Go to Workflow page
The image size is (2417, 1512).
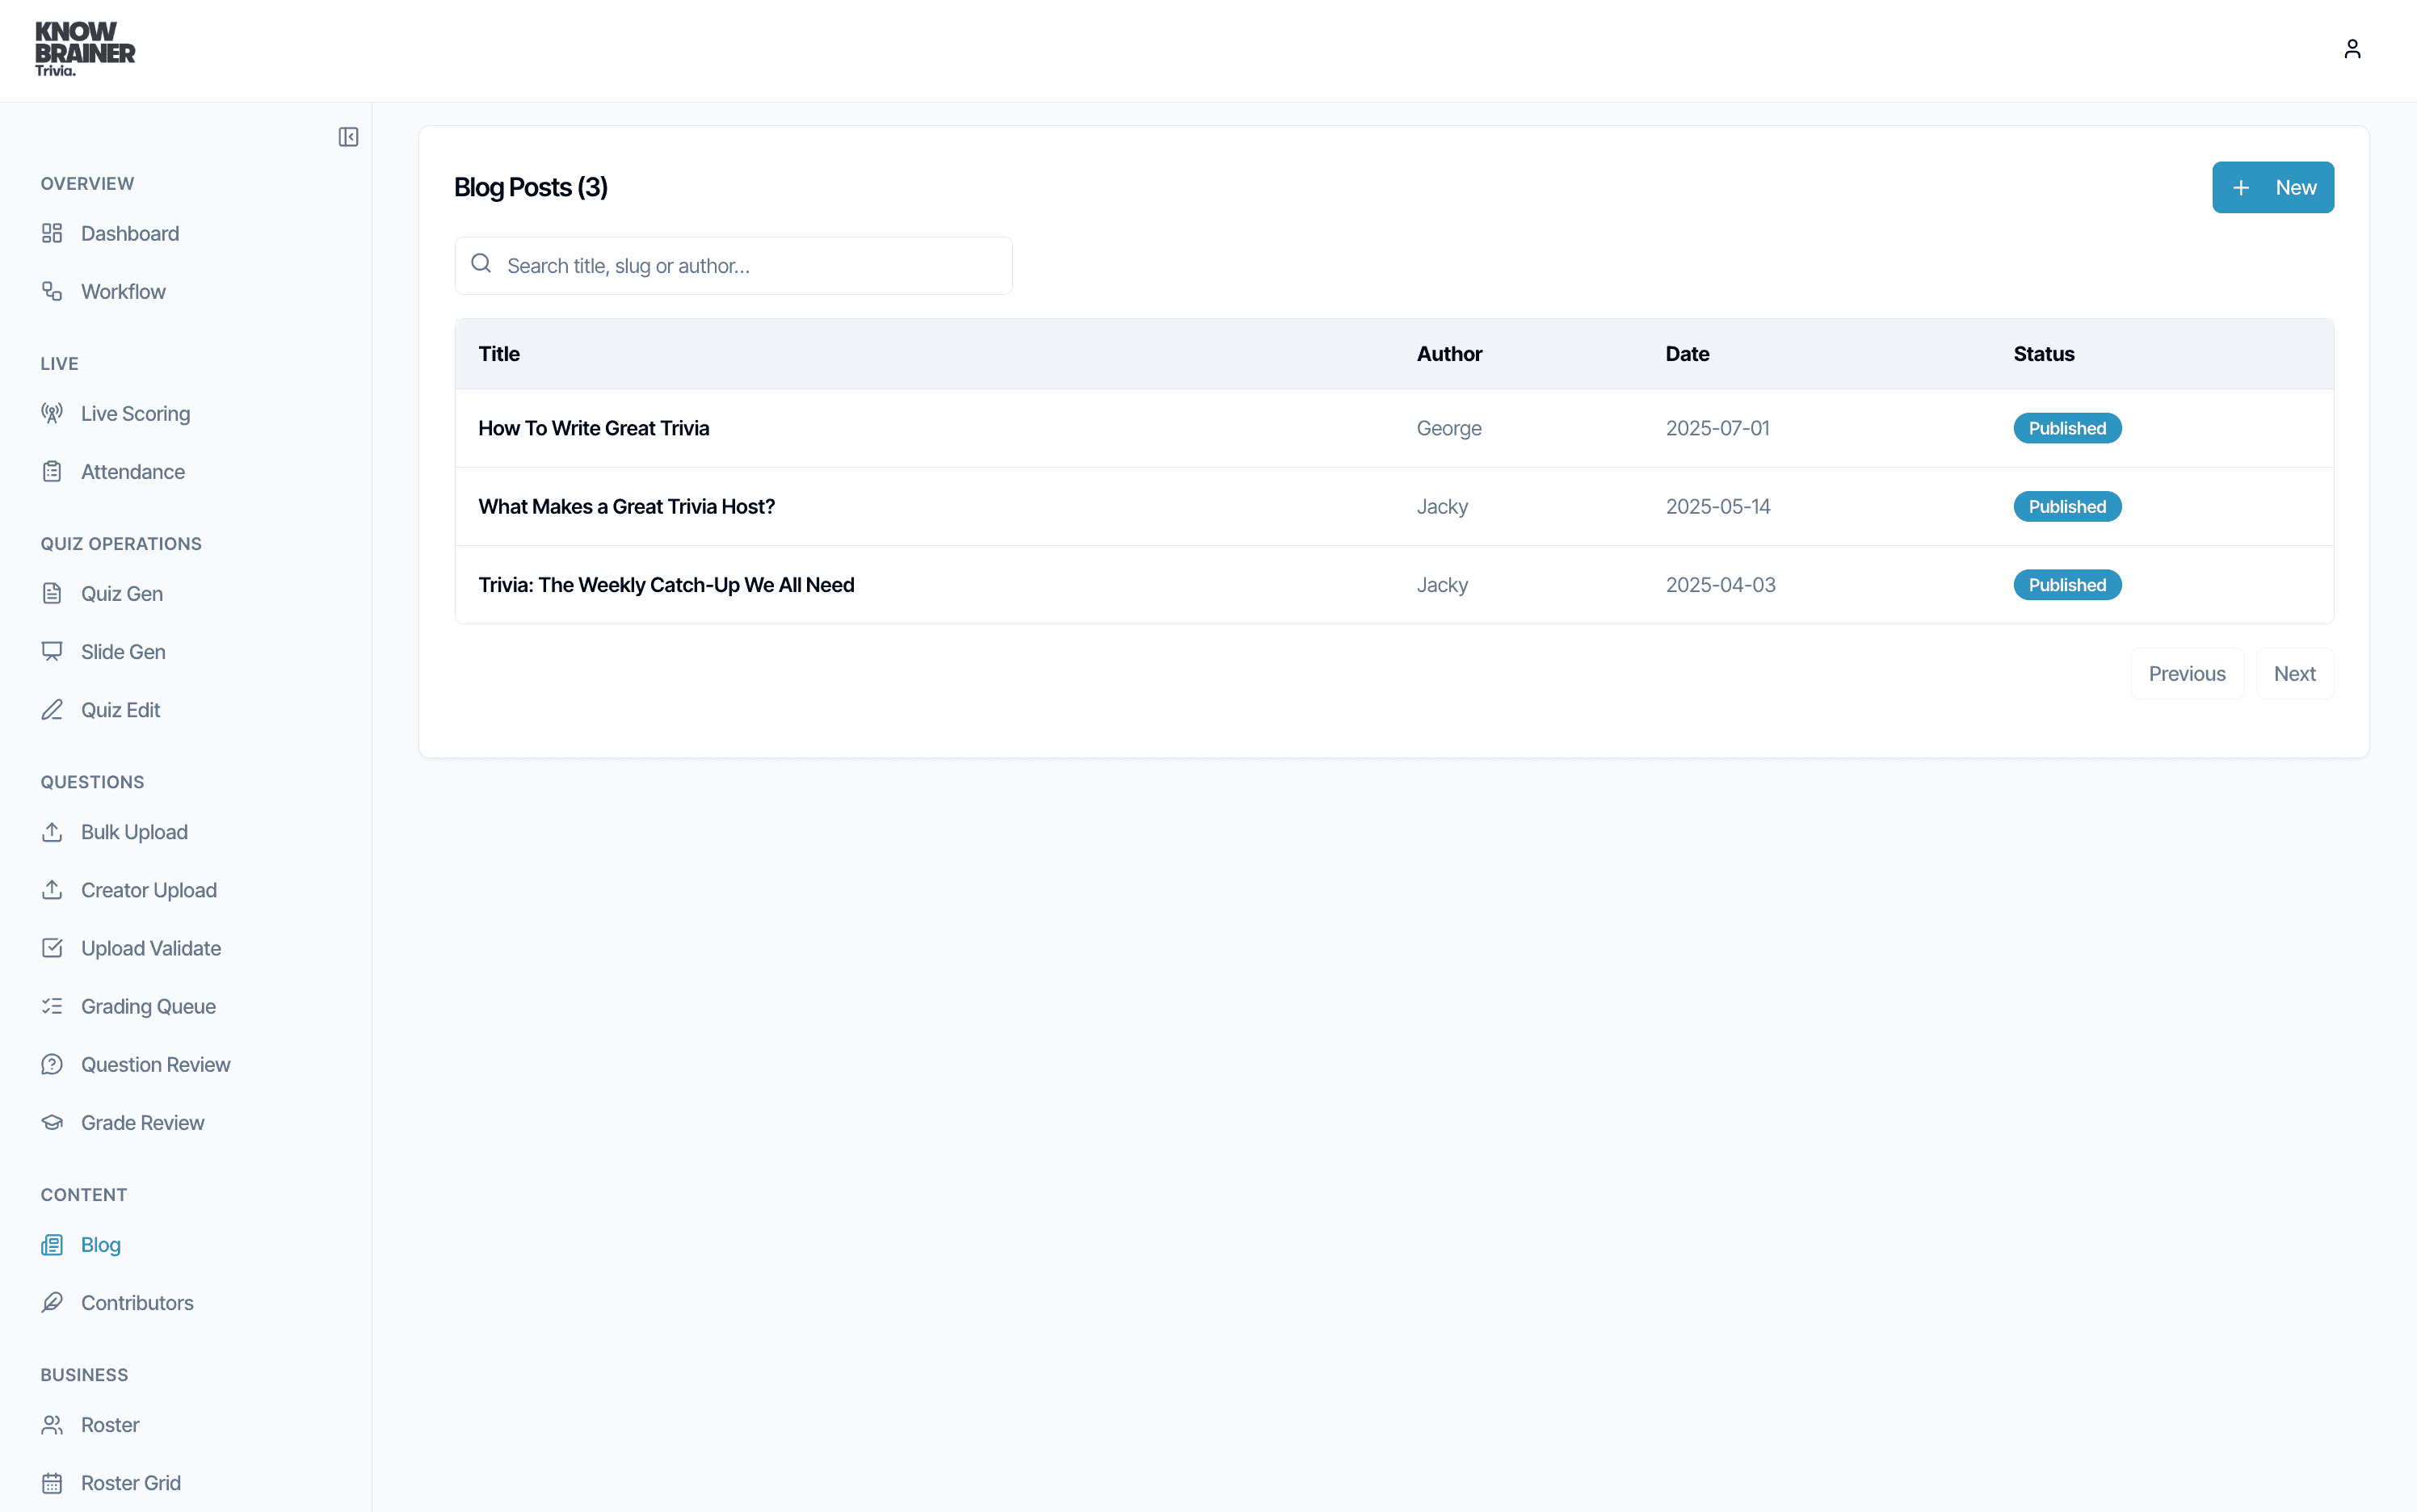(123, 291)
